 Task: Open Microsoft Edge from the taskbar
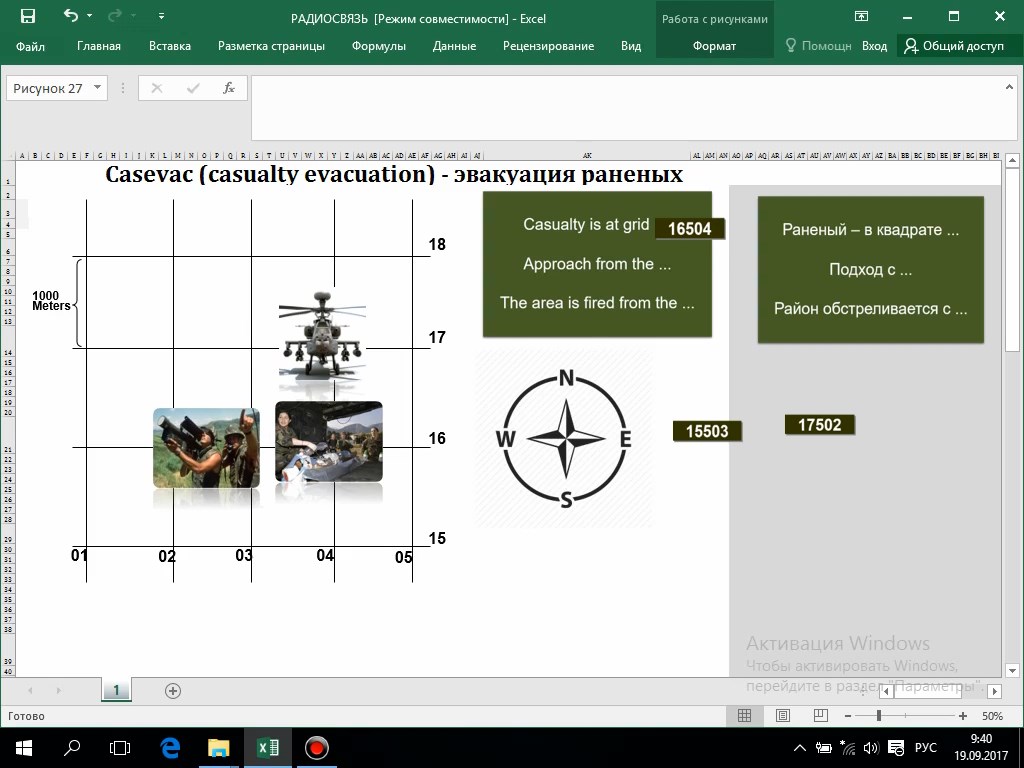pos(170,748)
